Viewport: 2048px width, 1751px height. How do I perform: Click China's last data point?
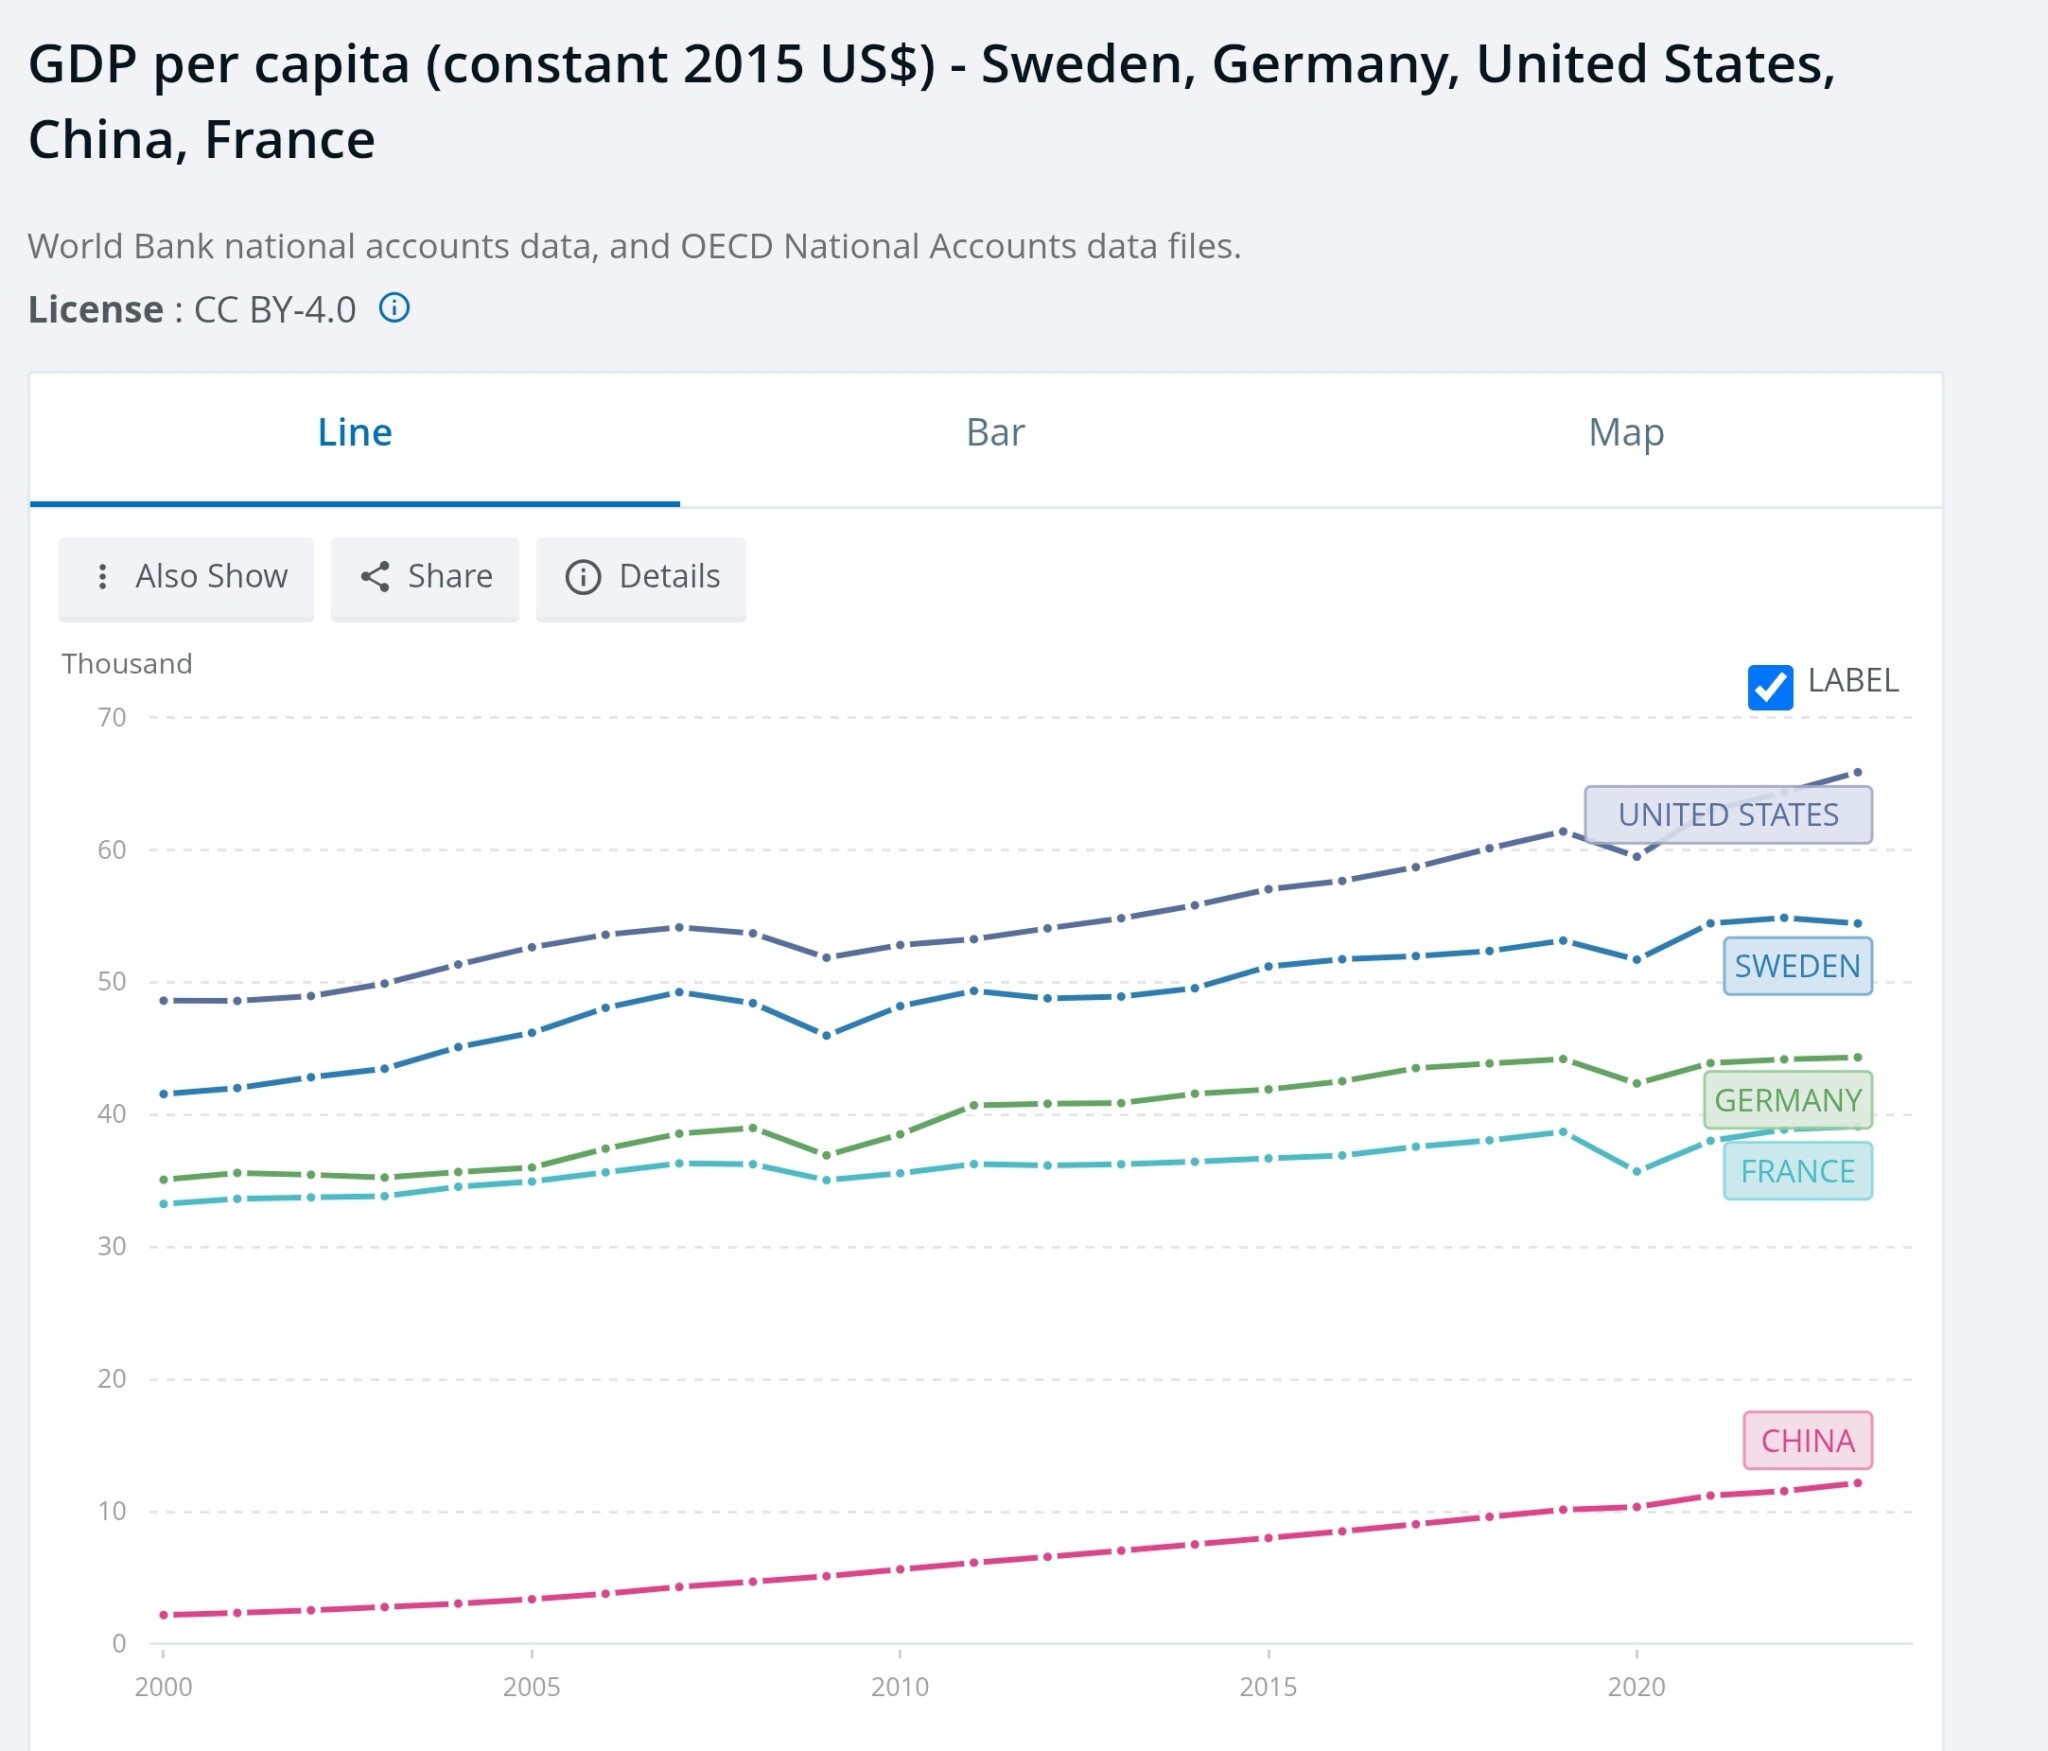coord(1857,1483)
